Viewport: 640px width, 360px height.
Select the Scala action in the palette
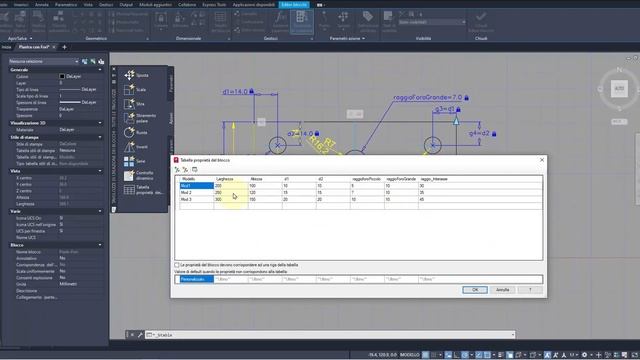[135, 89]
